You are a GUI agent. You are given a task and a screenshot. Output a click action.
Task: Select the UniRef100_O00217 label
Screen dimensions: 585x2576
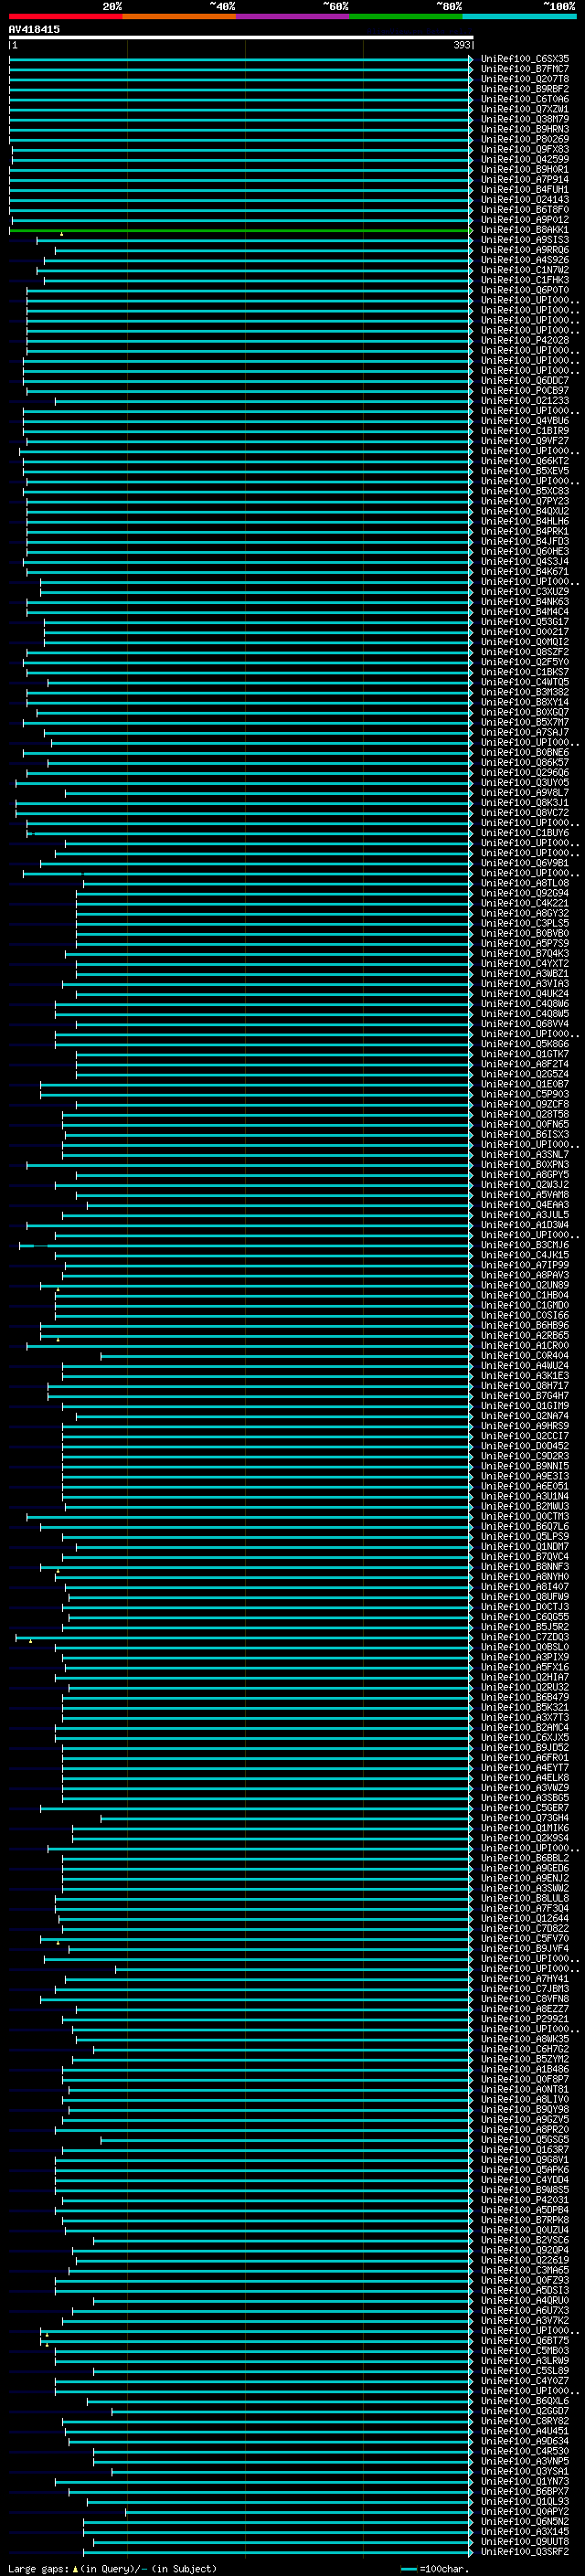pyautogui.click(x=525, y=631)
